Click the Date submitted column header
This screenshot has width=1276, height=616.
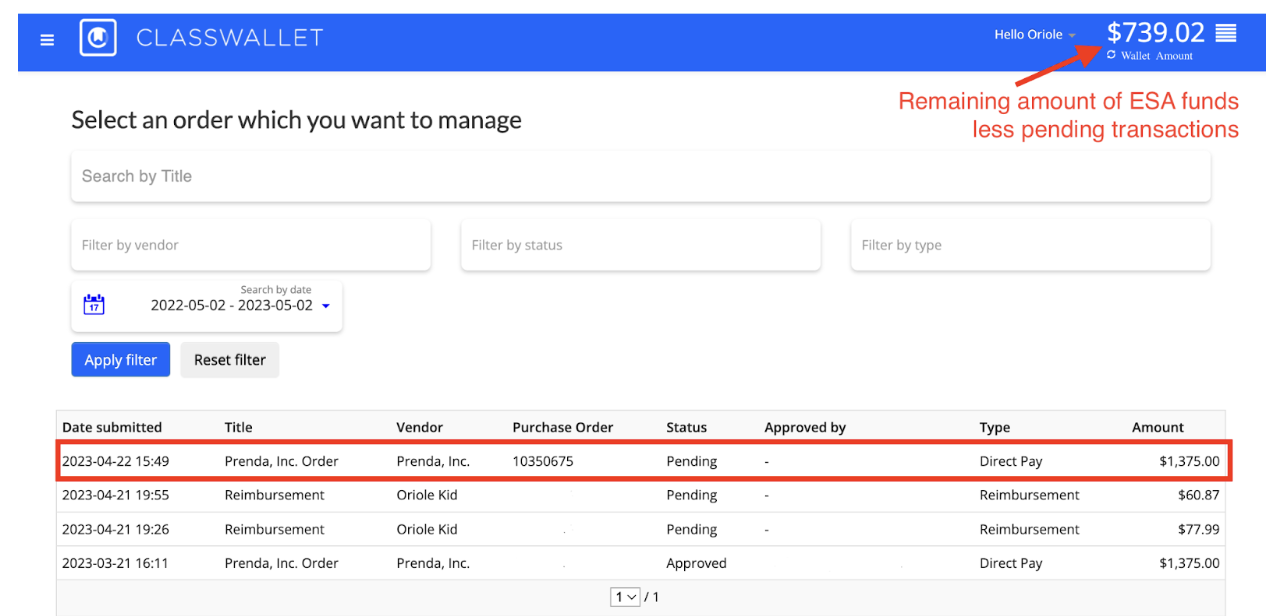pos(112,427)
